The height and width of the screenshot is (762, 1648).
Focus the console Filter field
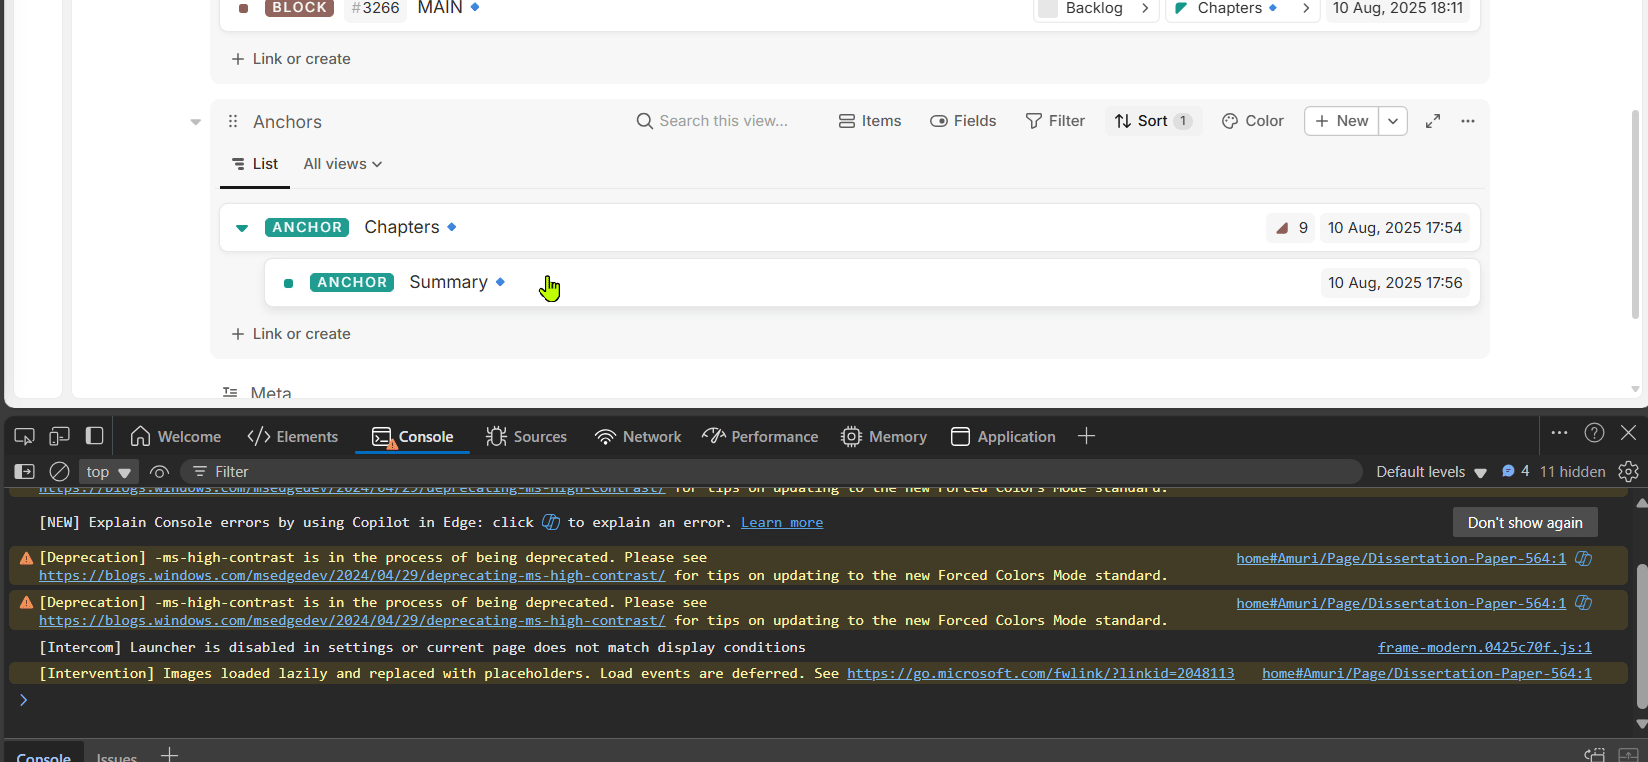click(770, 472)
